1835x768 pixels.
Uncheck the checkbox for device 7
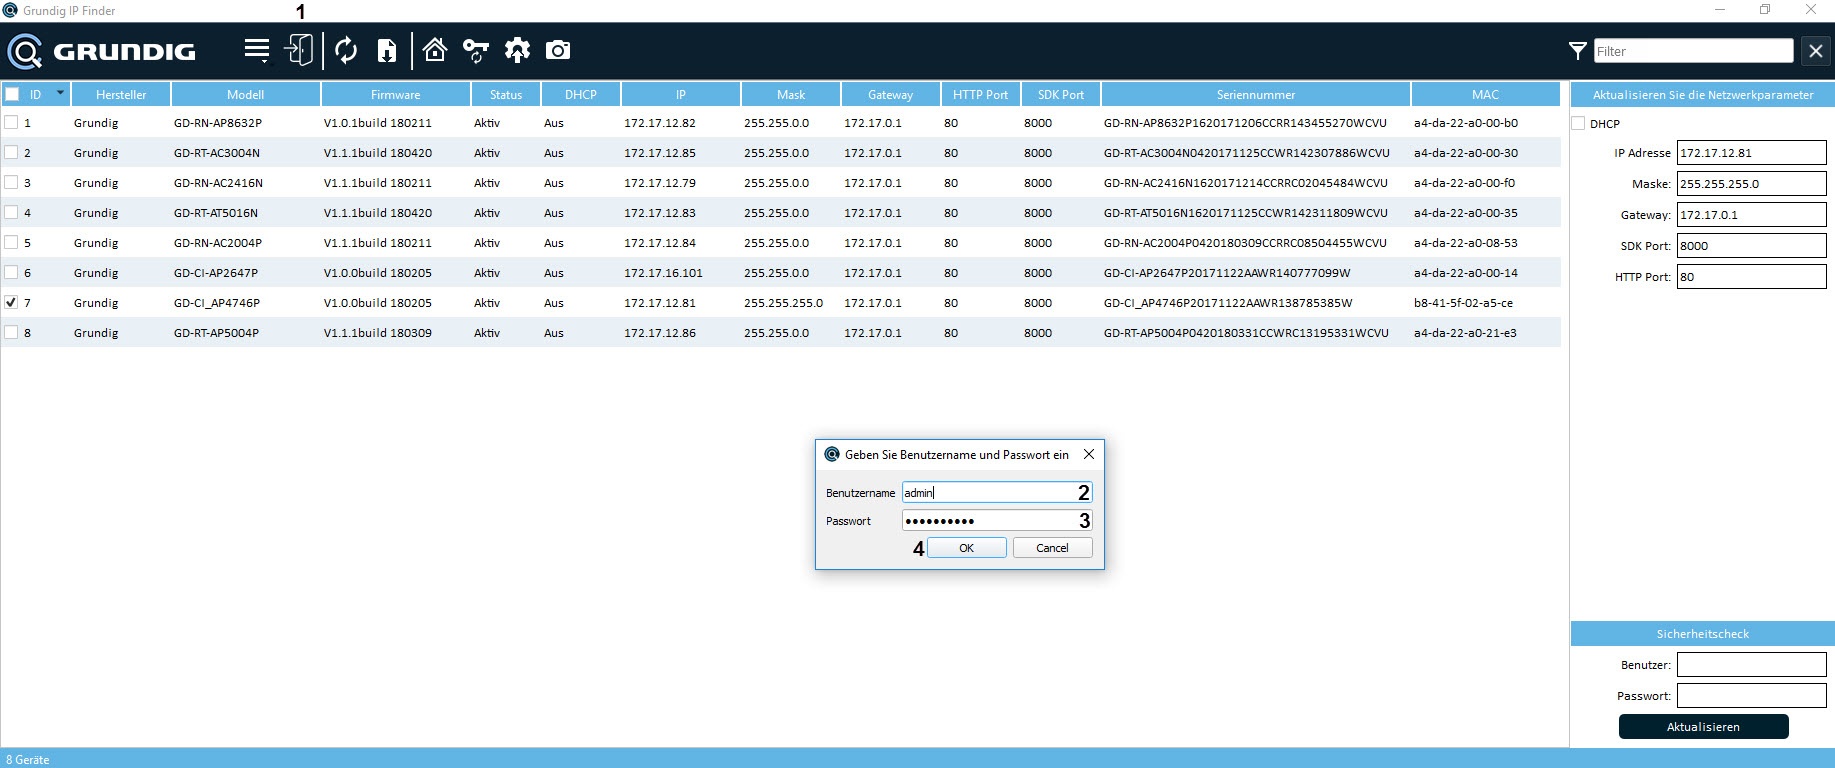coord(12,302)
